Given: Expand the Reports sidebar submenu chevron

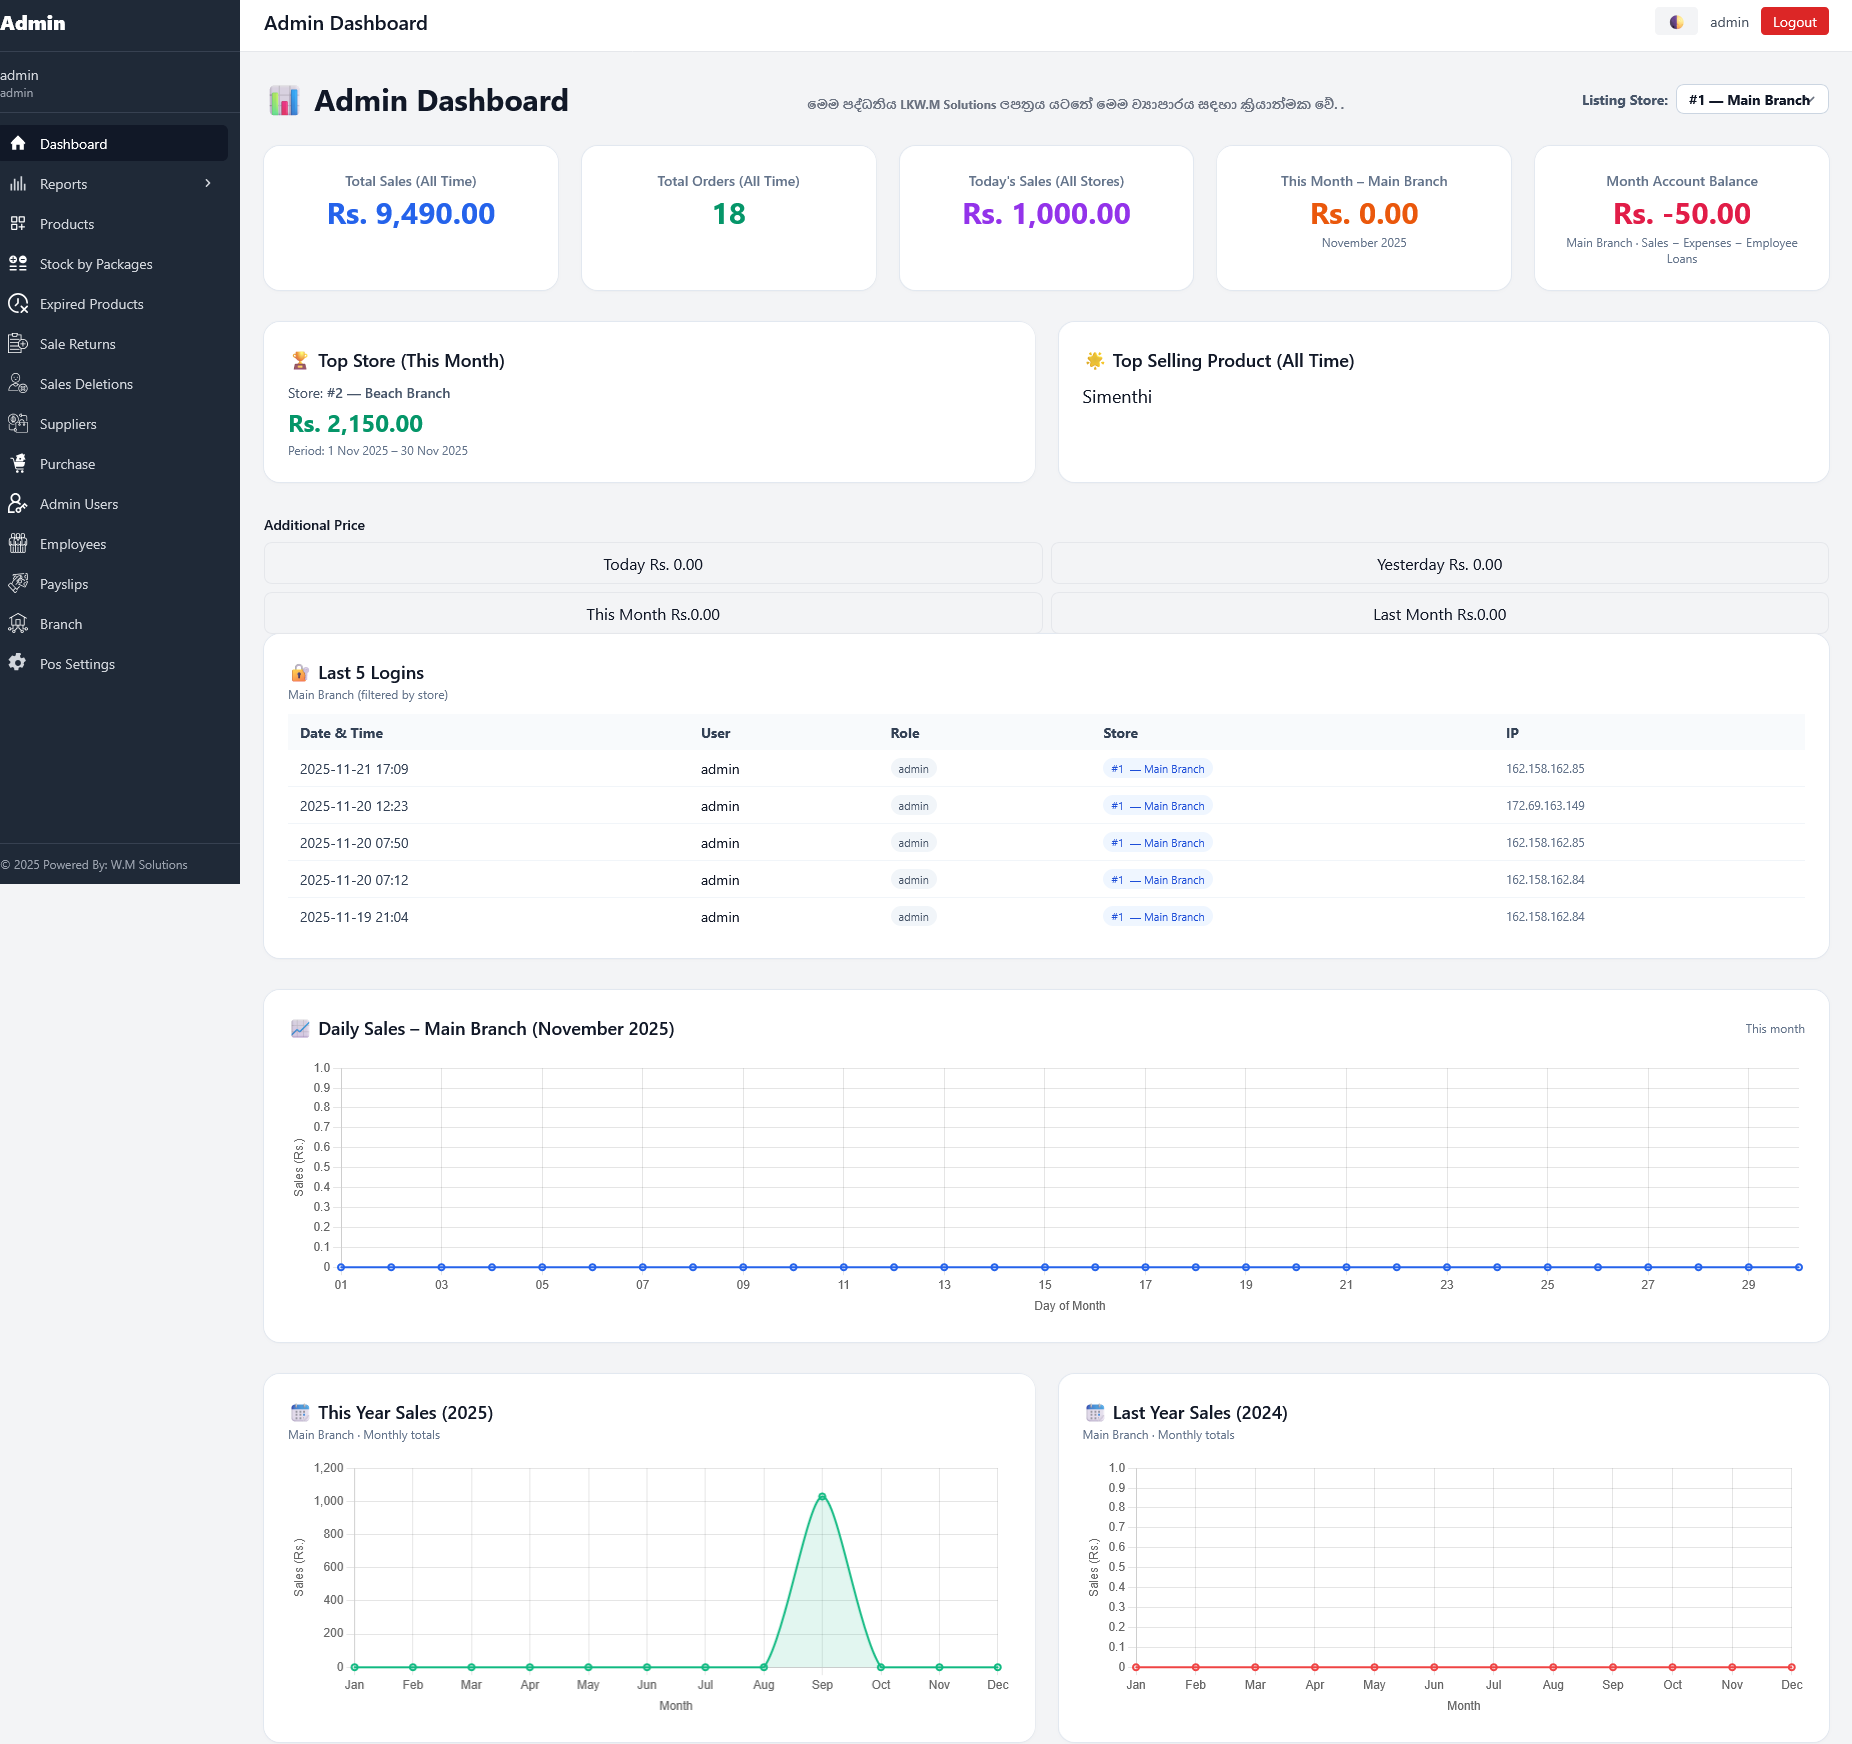Looking at the screenshot, I should pyautogui.click(x=208, y=183).
